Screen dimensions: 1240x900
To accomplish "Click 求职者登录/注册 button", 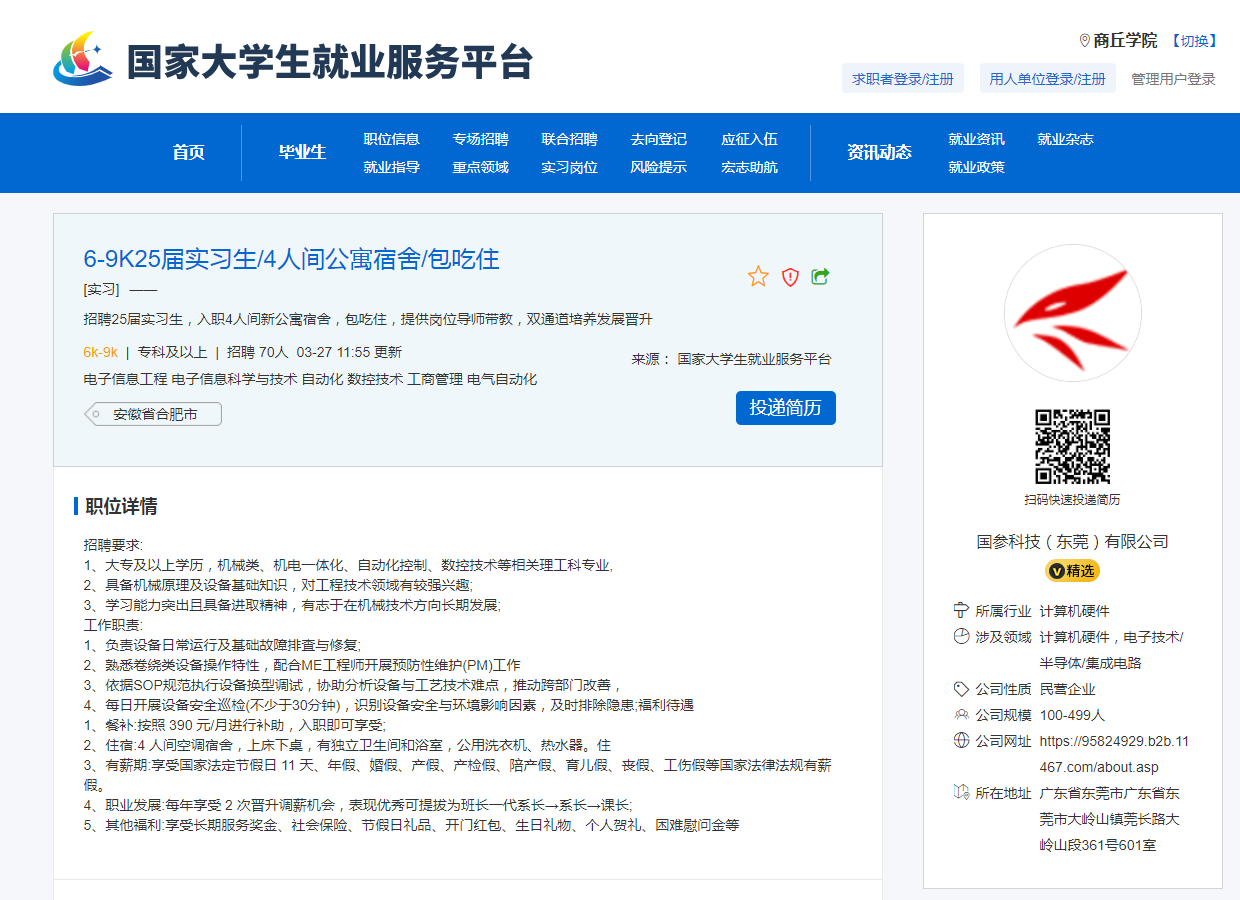I will [902, 79].
